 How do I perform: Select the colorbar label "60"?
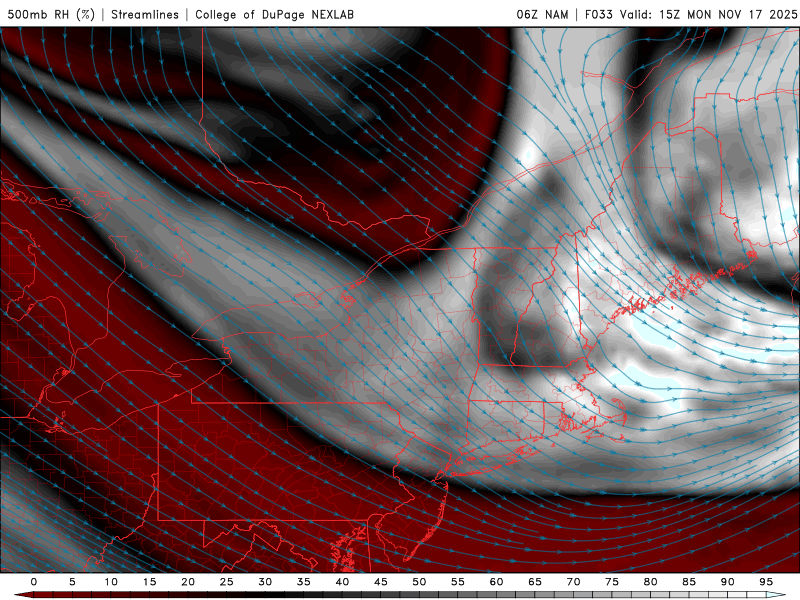pyautogui.click(x=496, y=582)
